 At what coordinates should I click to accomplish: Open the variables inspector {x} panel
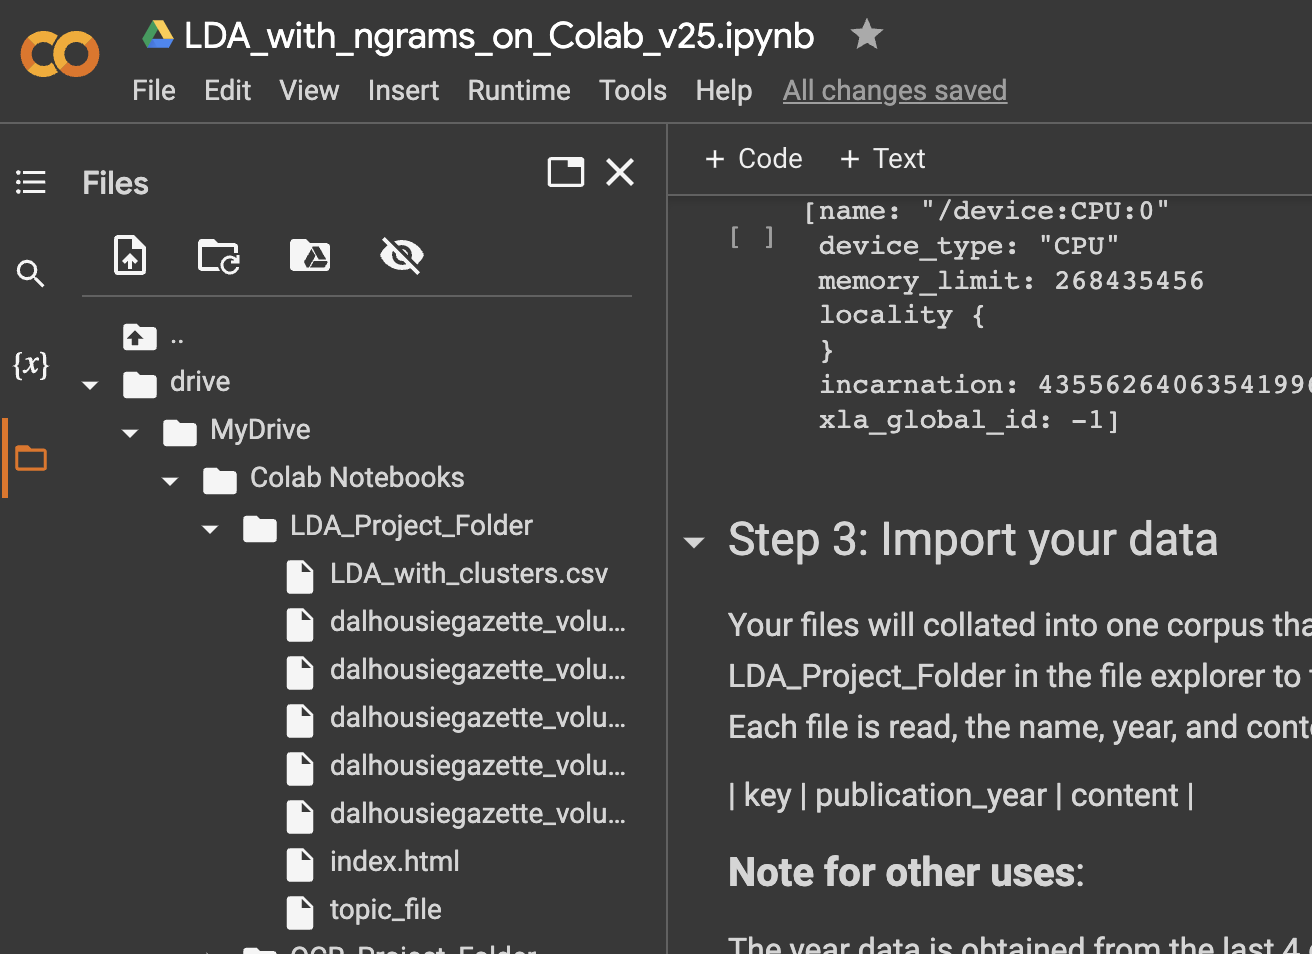[x=30, y=365]
